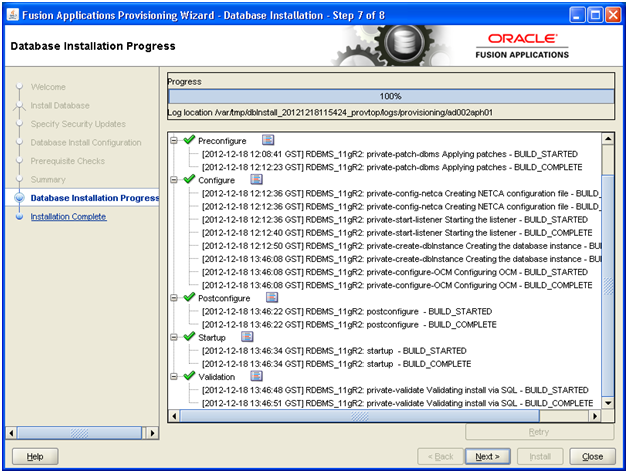This screenshot has height=473, width=628.
Task: Select the 12:08:41 Applying patches BUILD_STARTED row
Action: click(x=389, y=154)
